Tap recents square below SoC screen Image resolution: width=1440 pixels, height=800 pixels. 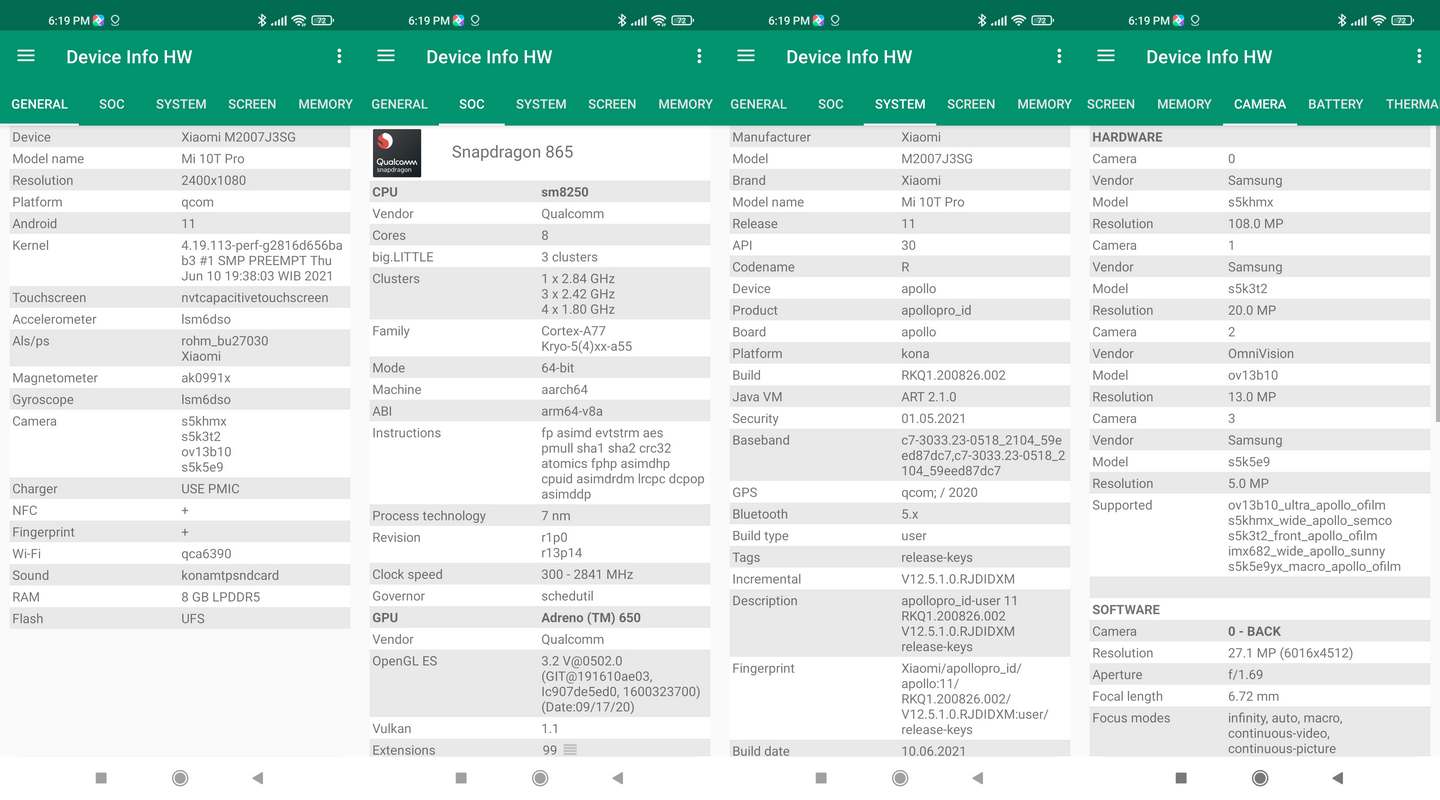[x=461, y=778]
